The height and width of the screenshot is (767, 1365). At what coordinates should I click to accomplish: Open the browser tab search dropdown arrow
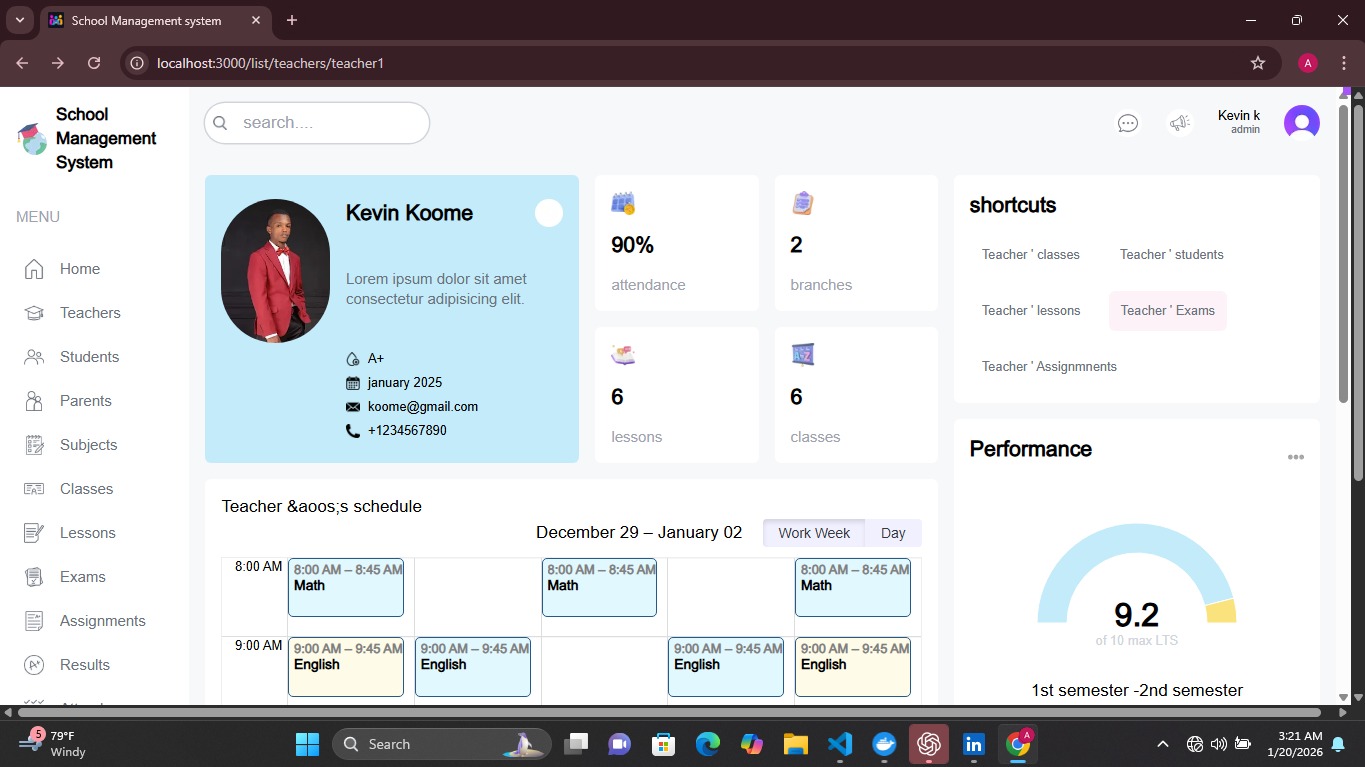click(19, 20)
